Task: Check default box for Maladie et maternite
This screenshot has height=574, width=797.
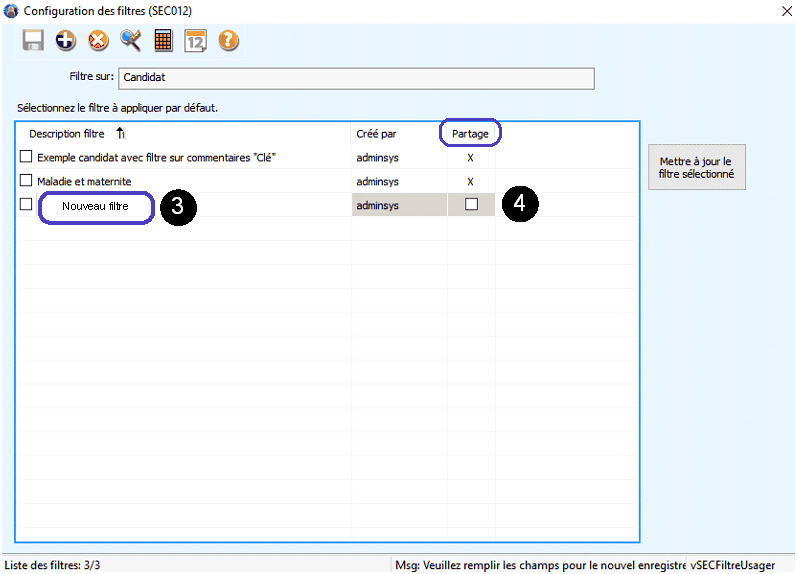Action: click(x=26, y=181)
